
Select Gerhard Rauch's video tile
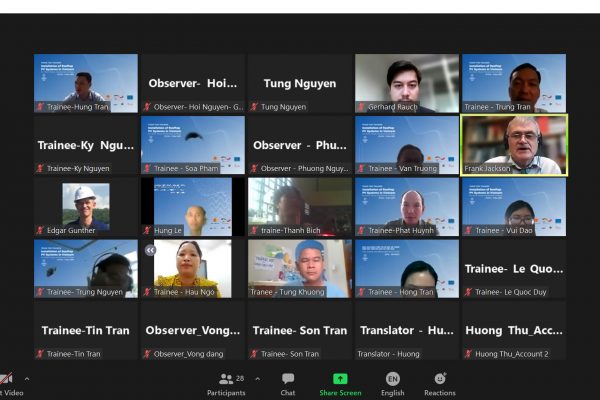[x=406, y=82]
